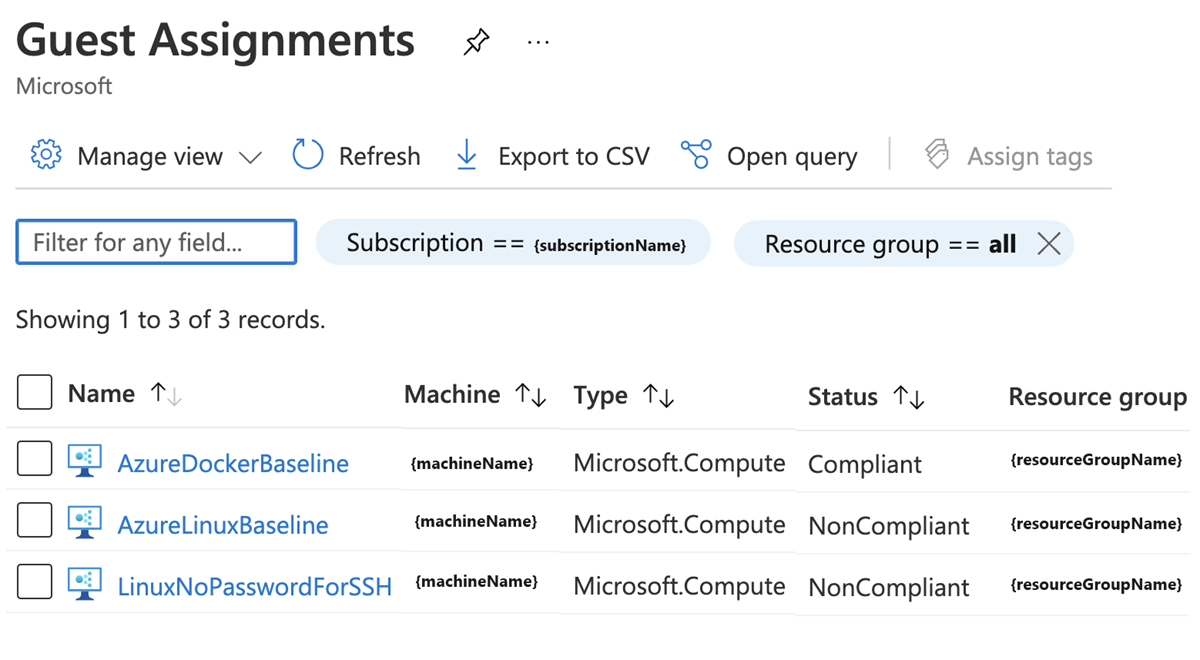1200x660 pixels.
Task: Open the ellipsis overflow menu
Action: point(538,41)
